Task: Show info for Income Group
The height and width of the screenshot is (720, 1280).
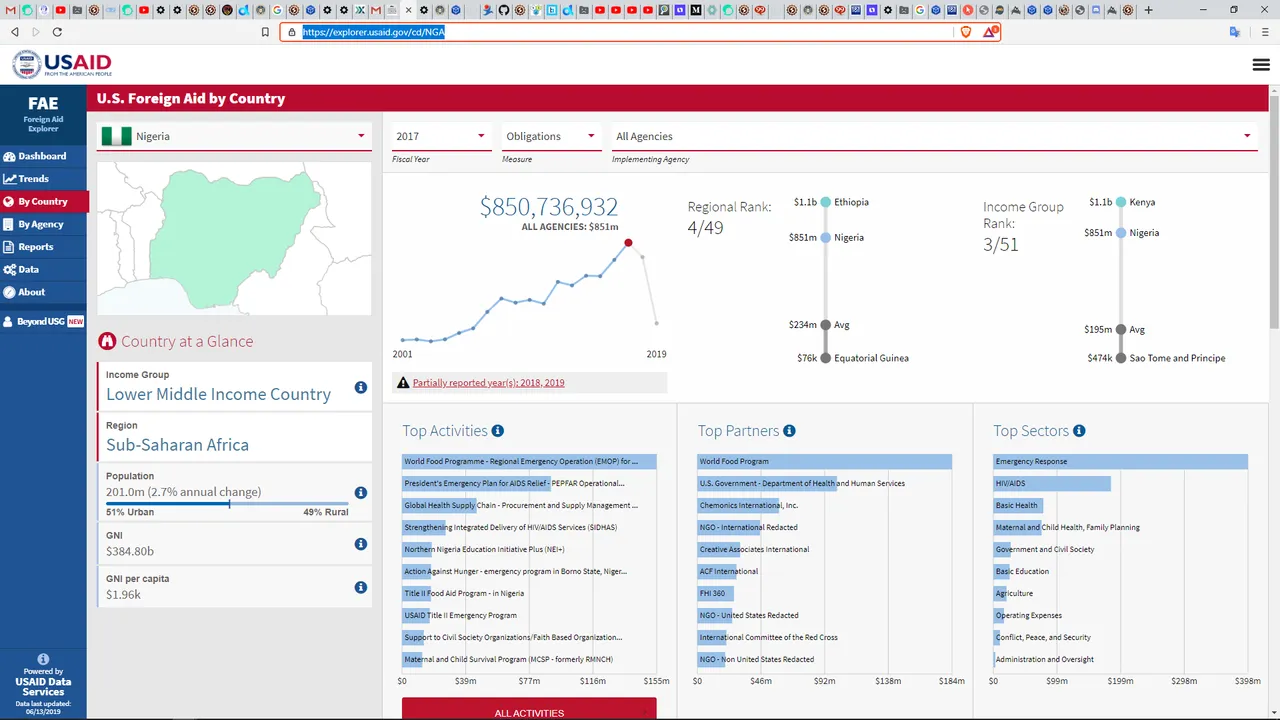Action: coord(361,388)
